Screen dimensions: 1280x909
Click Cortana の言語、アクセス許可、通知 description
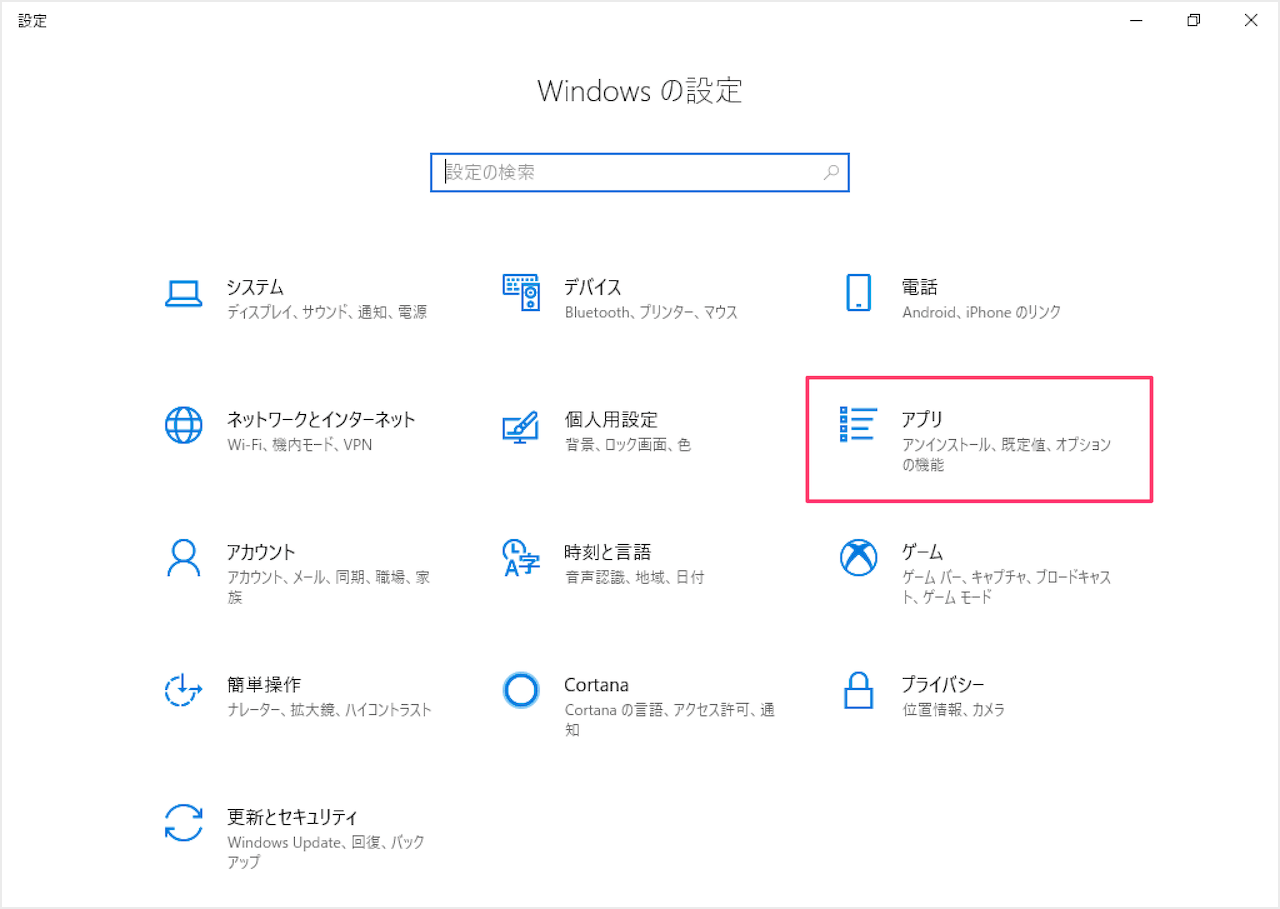pyautogui.click(x=670, y=720)
